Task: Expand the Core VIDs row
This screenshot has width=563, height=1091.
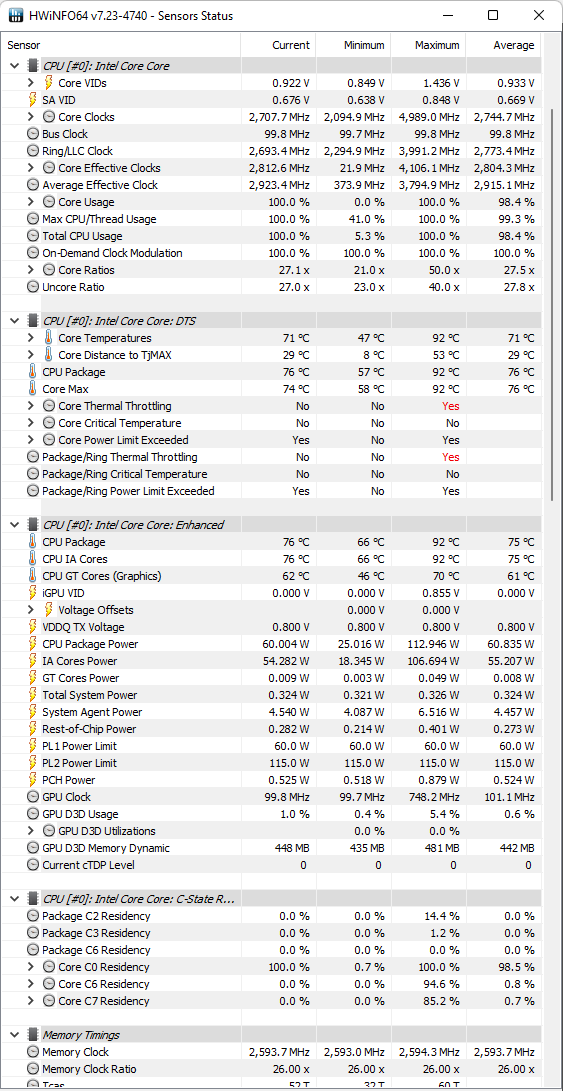Action: click(30, 83)
